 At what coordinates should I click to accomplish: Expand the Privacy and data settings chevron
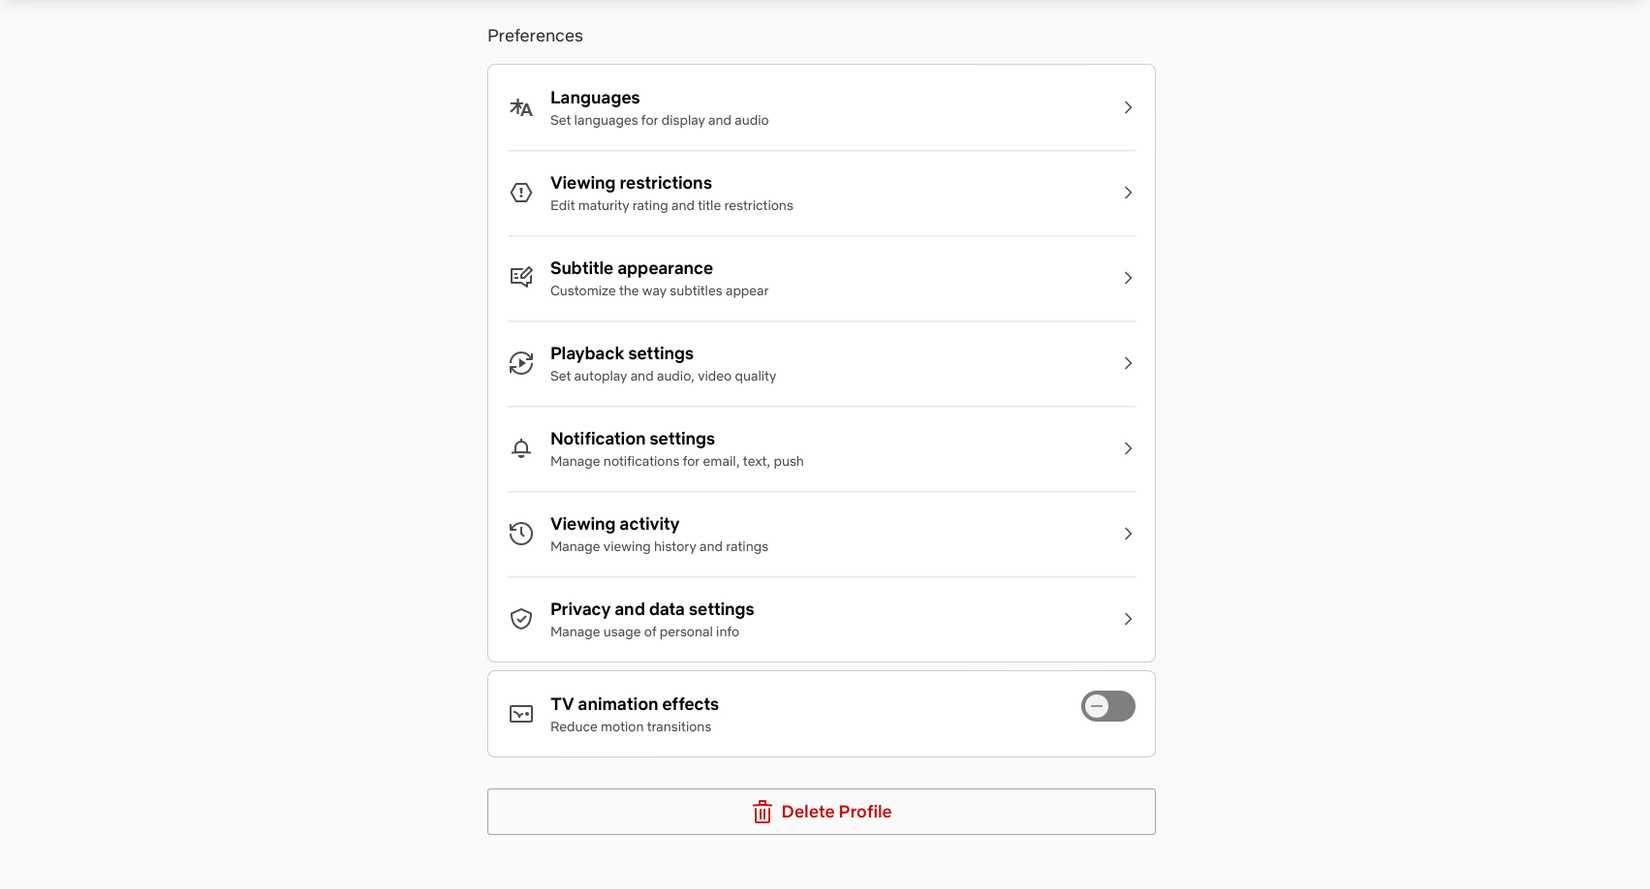coord(1128,618)
